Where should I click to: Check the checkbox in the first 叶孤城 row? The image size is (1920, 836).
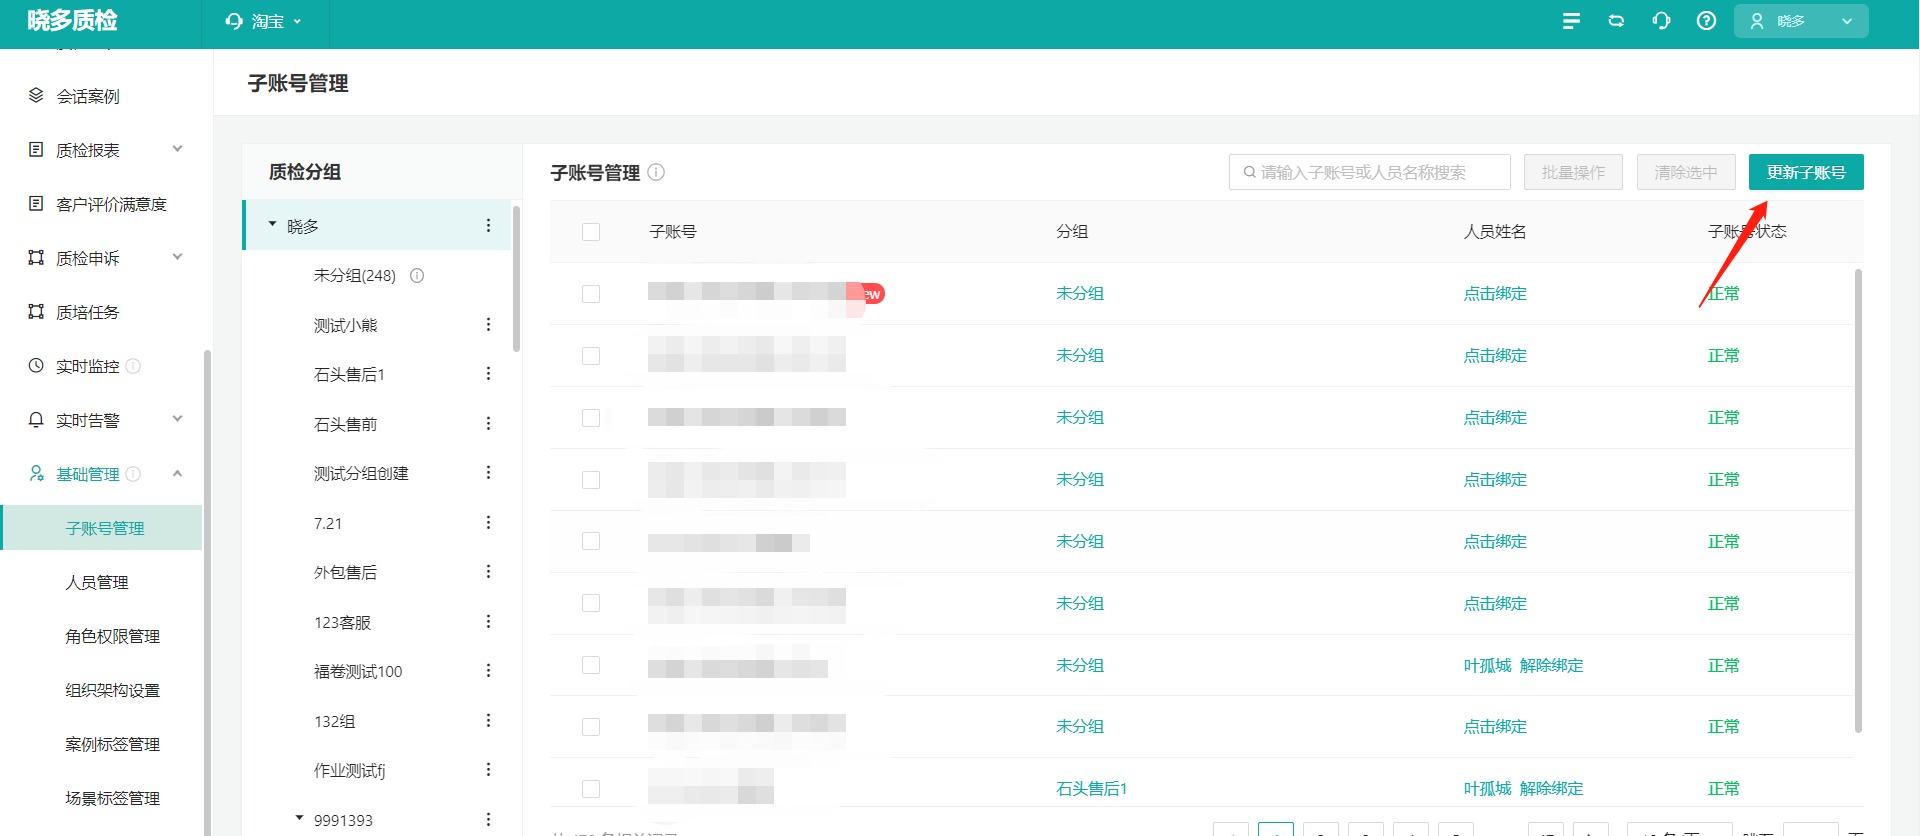pyautogui.click(x=591, y=665)
